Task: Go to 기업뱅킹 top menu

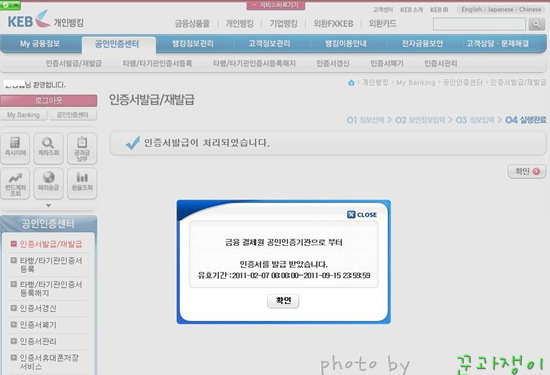Action: [283, 24]
